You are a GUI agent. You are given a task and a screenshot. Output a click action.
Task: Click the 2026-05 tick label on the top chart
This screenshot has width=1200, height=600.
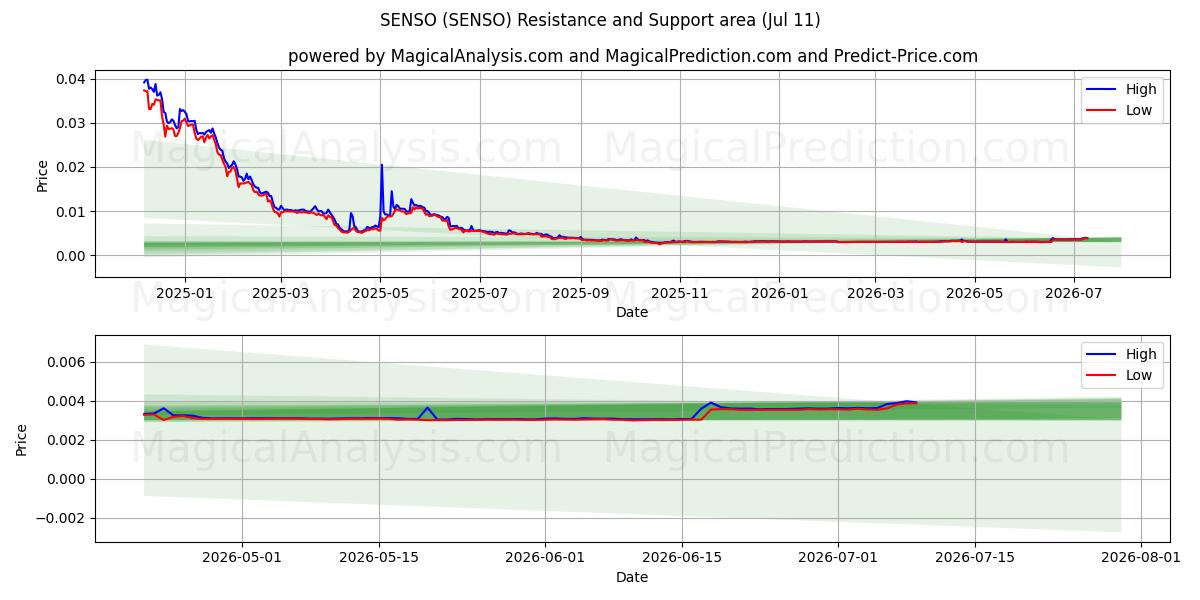click(x=975, y=293)
